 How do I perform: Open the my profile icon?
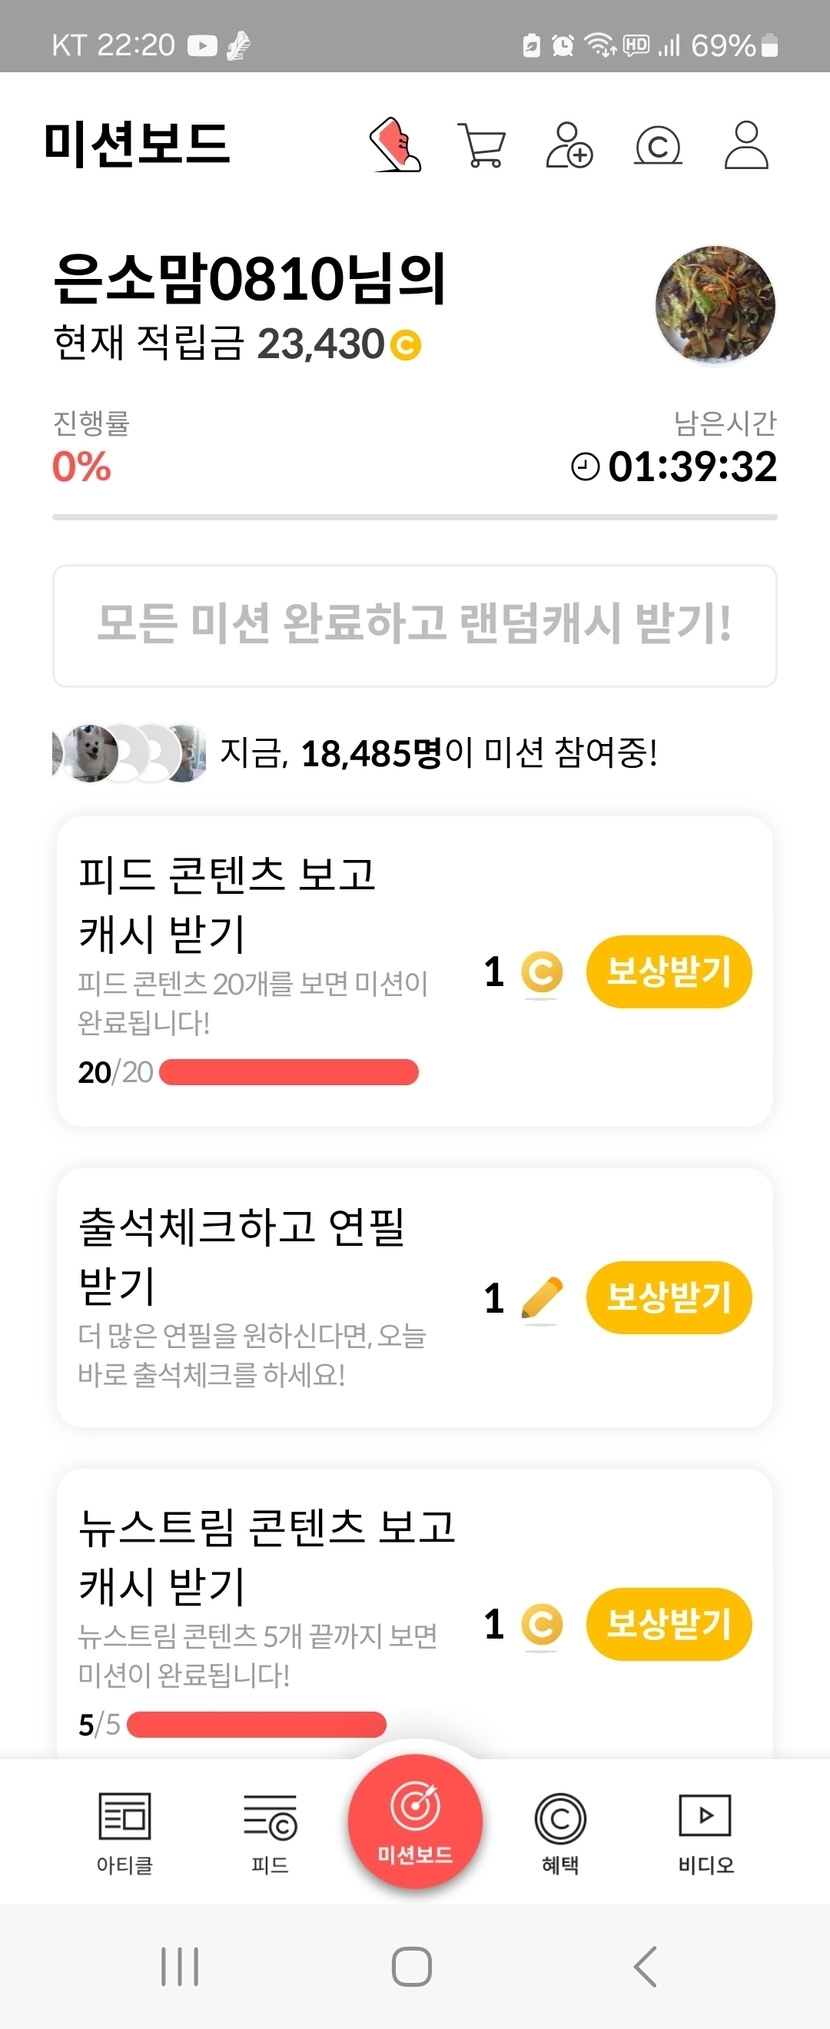coord(746,146)
